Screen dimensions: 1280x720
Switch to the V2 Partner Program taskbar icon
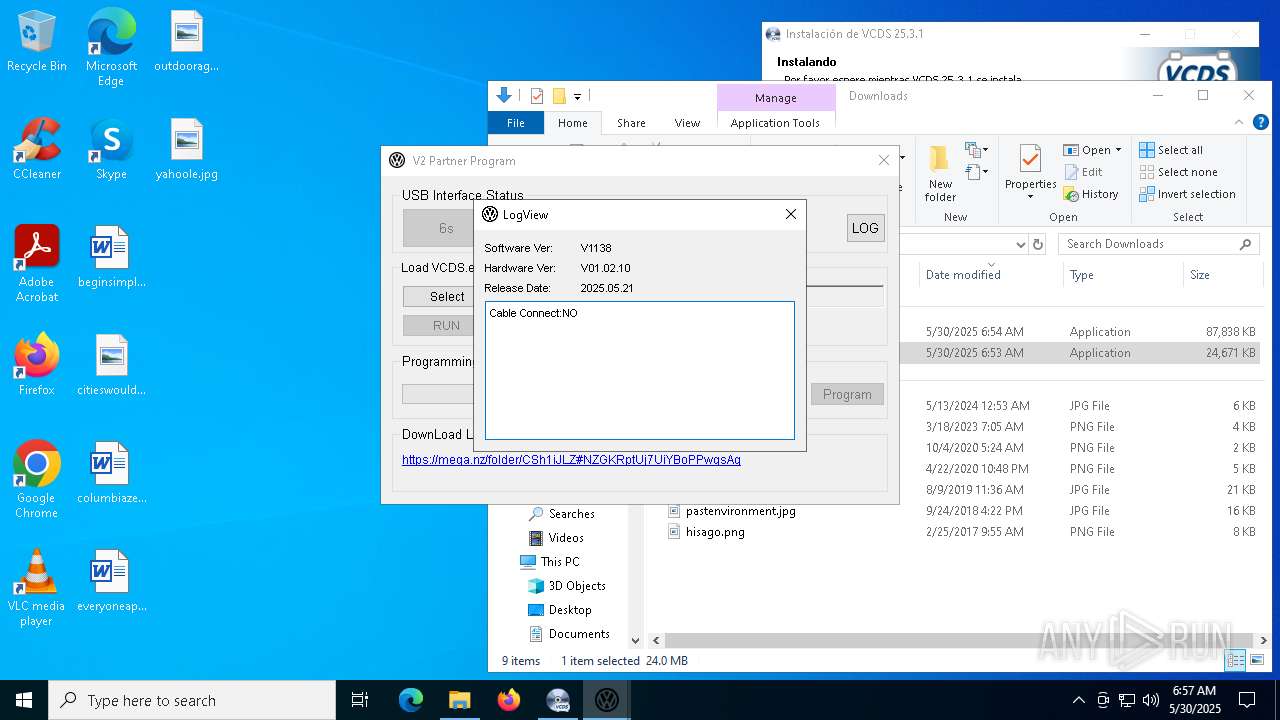coord(606,700)
